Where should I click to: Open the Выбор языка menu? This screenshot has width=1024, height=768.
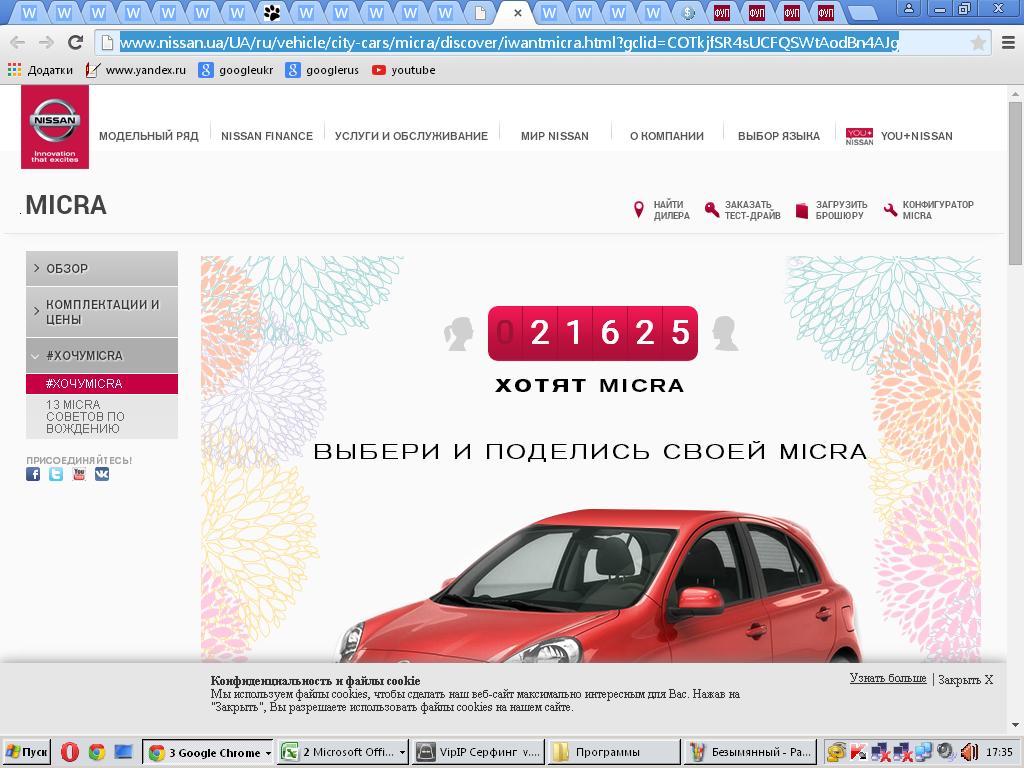point(778,136)
